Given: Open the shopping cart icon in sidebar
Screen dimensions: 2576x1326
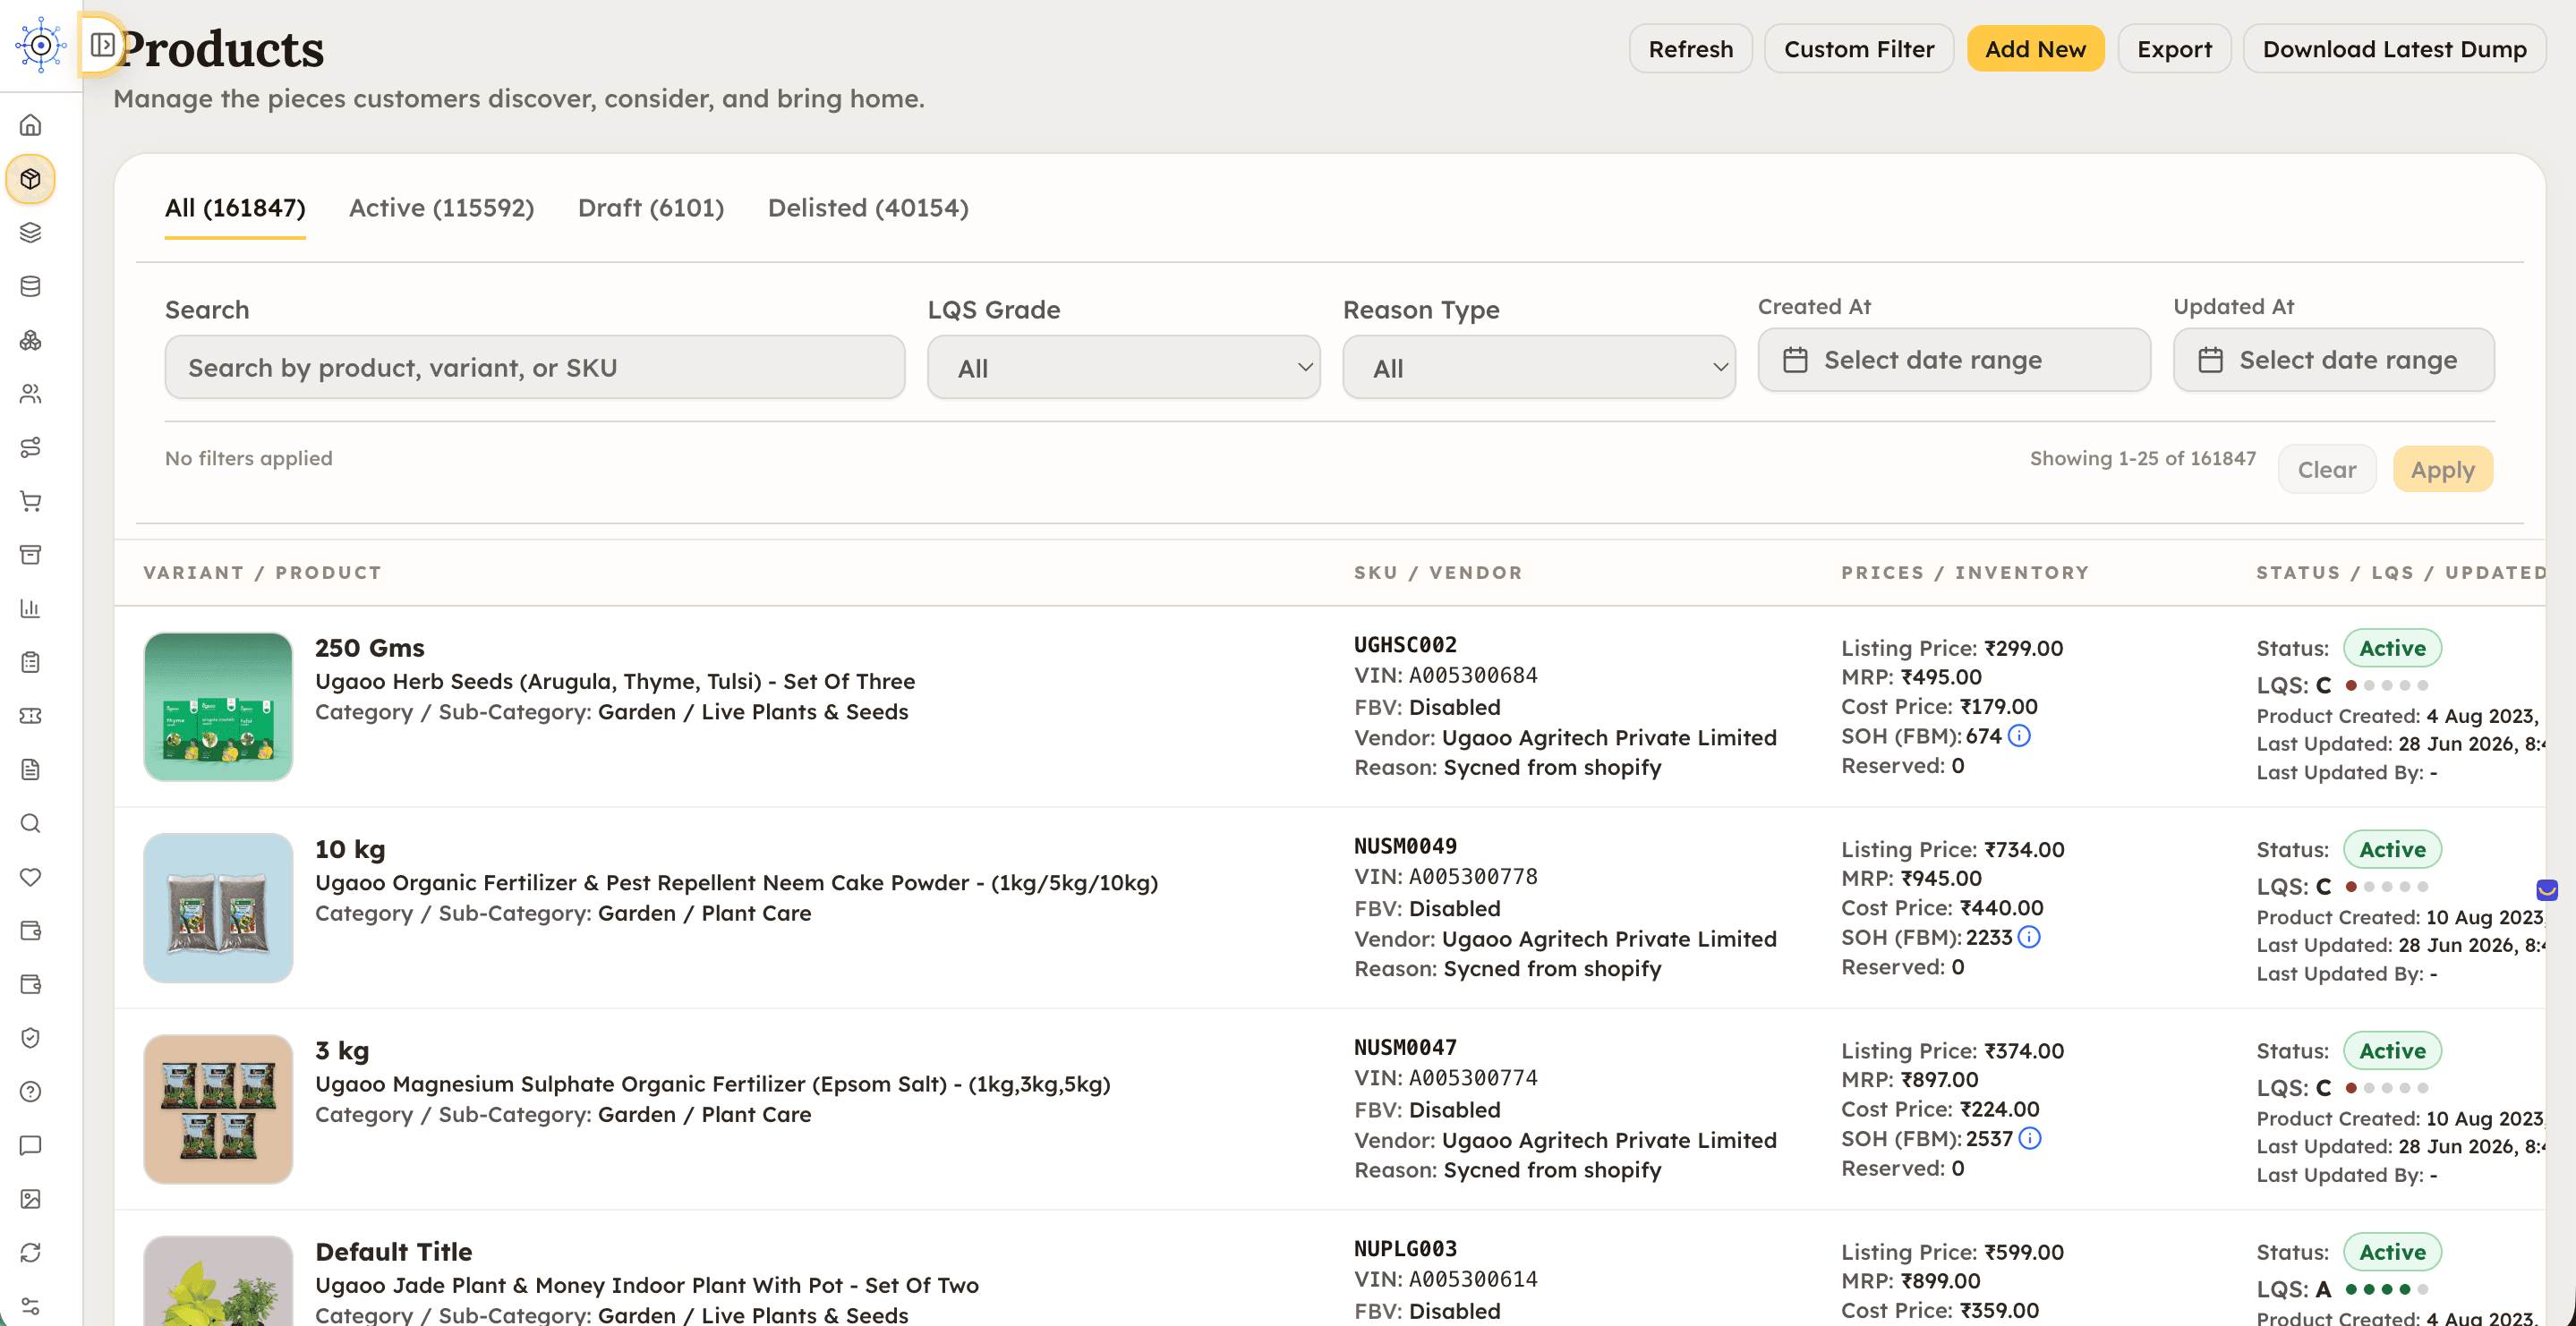Looking at the screenshot, I should coord(31,501).
